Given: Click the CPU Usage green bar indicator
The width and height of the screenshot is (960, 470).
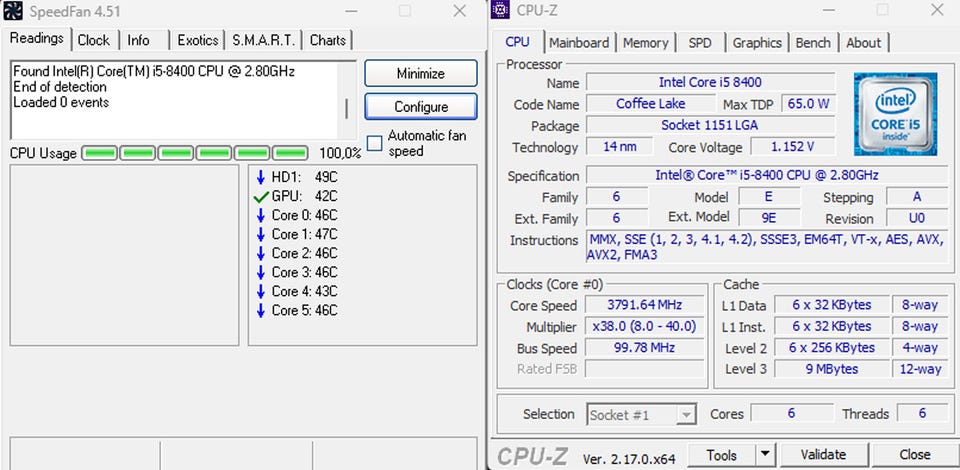Looking at the screenshot, I should pos(195,153).
